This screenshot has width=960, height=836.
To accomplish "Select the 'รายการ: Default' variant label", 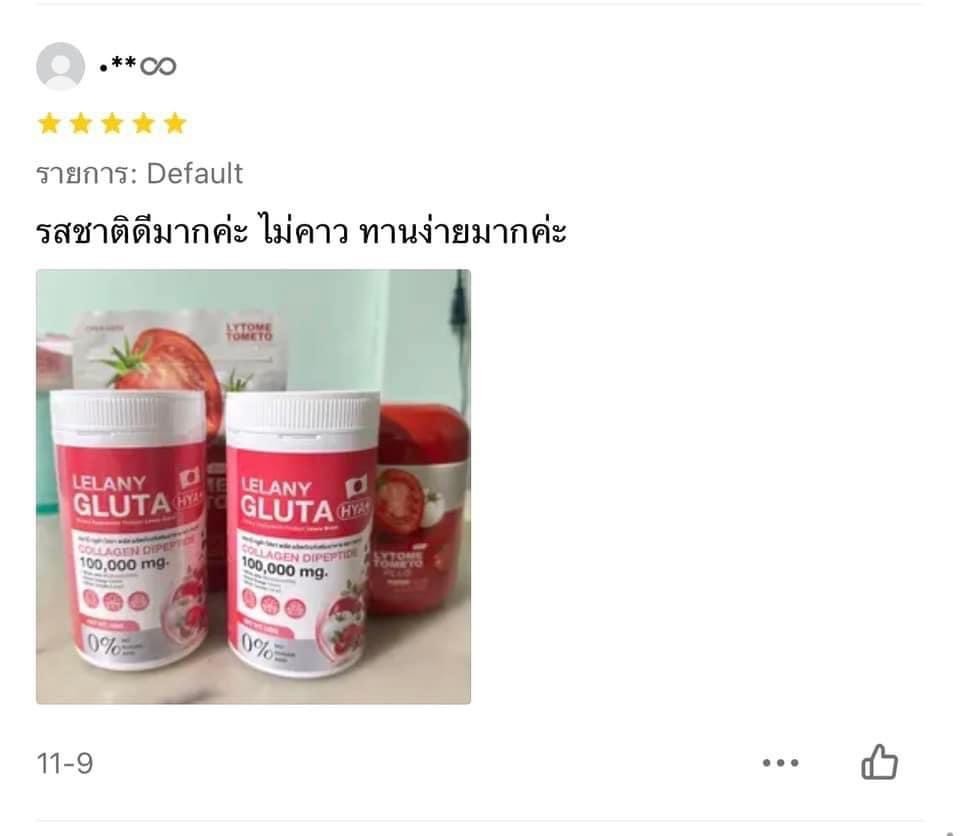I will pos(140,174).
